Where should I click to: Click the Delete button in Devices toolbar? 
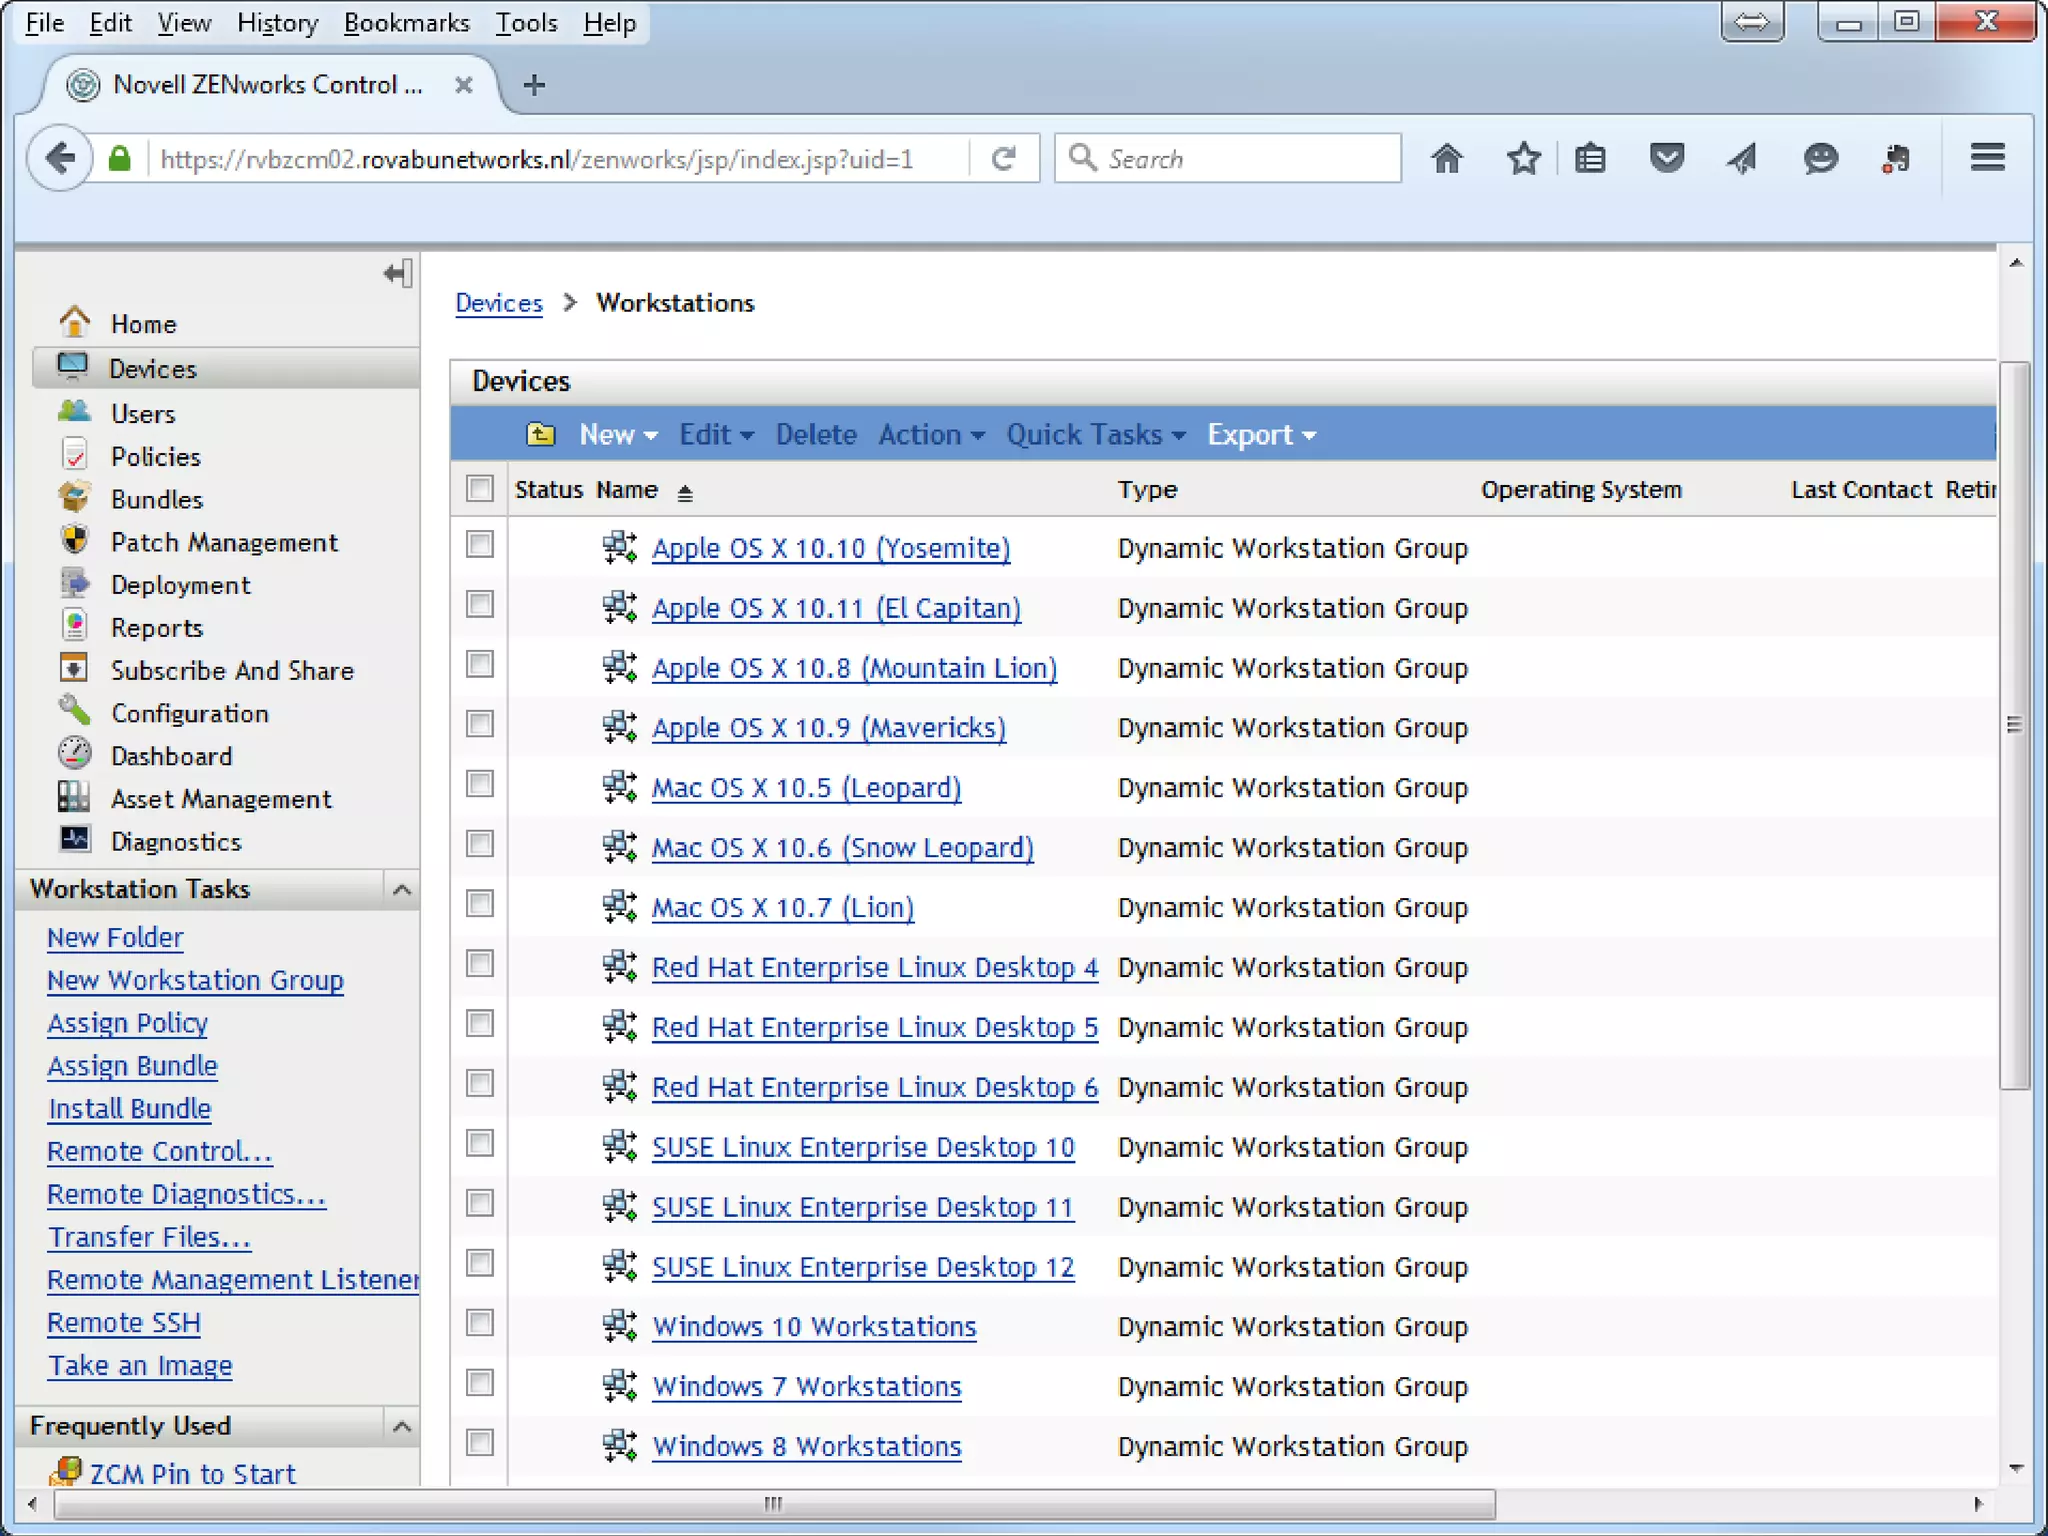tap(816, 434)
